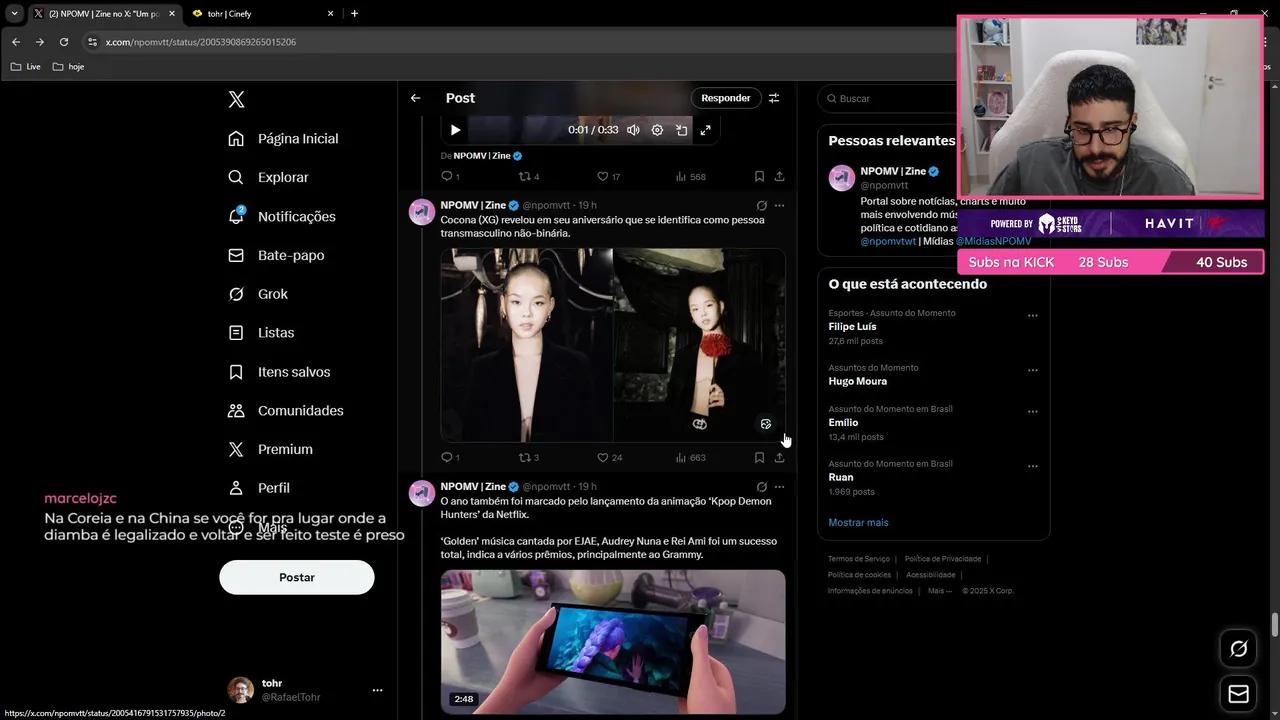Open Explorar in the sidebar

(269, 177)
